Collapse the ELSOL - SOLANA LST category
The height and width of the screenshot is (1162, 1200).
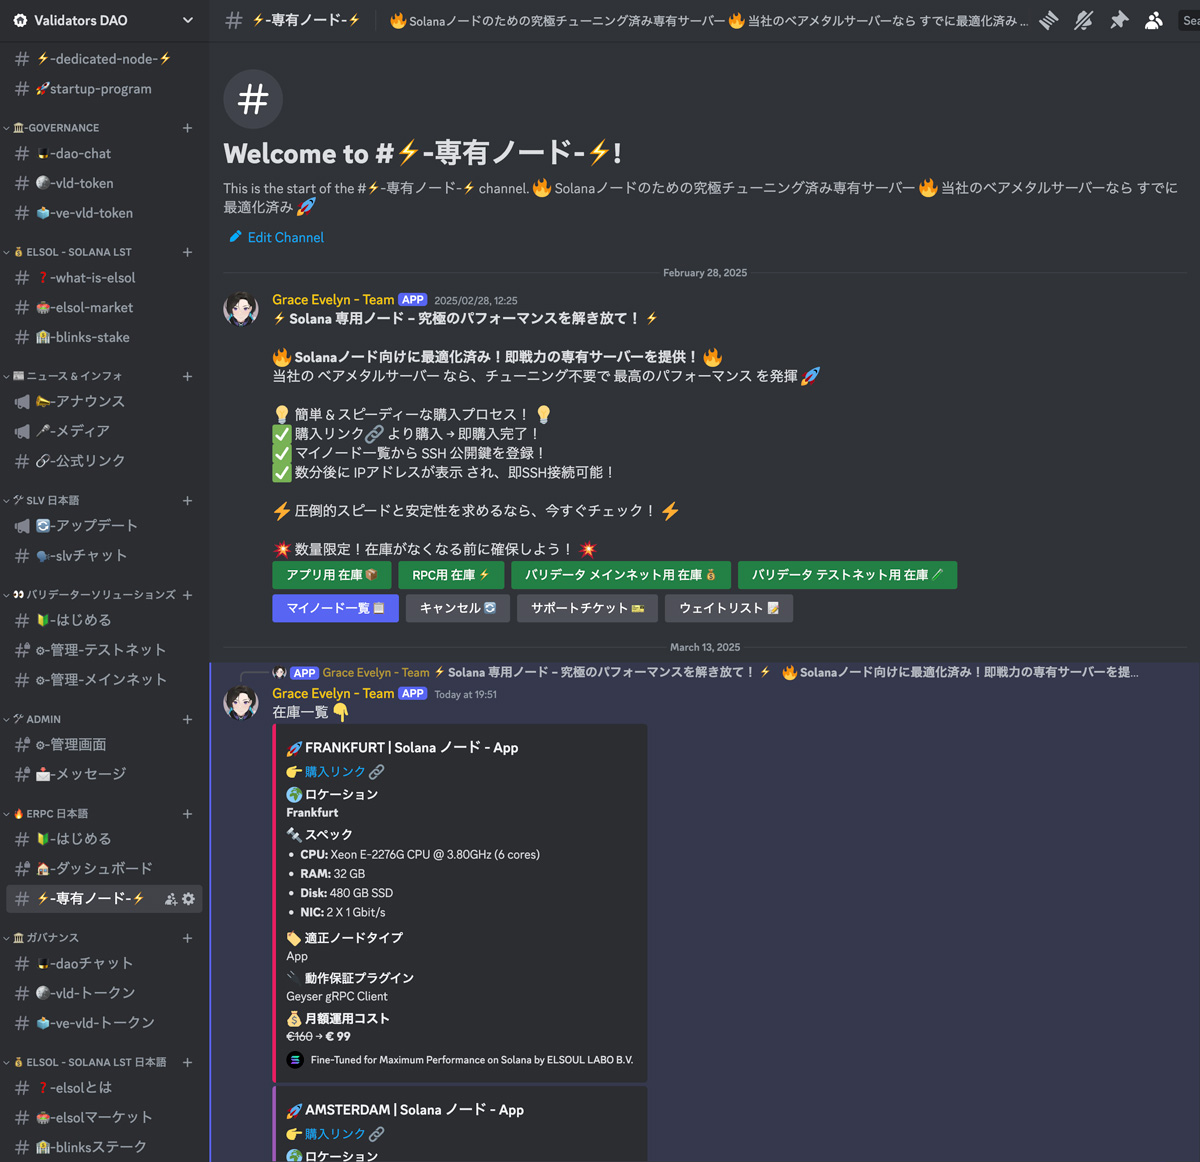click(x=70, y=252)
